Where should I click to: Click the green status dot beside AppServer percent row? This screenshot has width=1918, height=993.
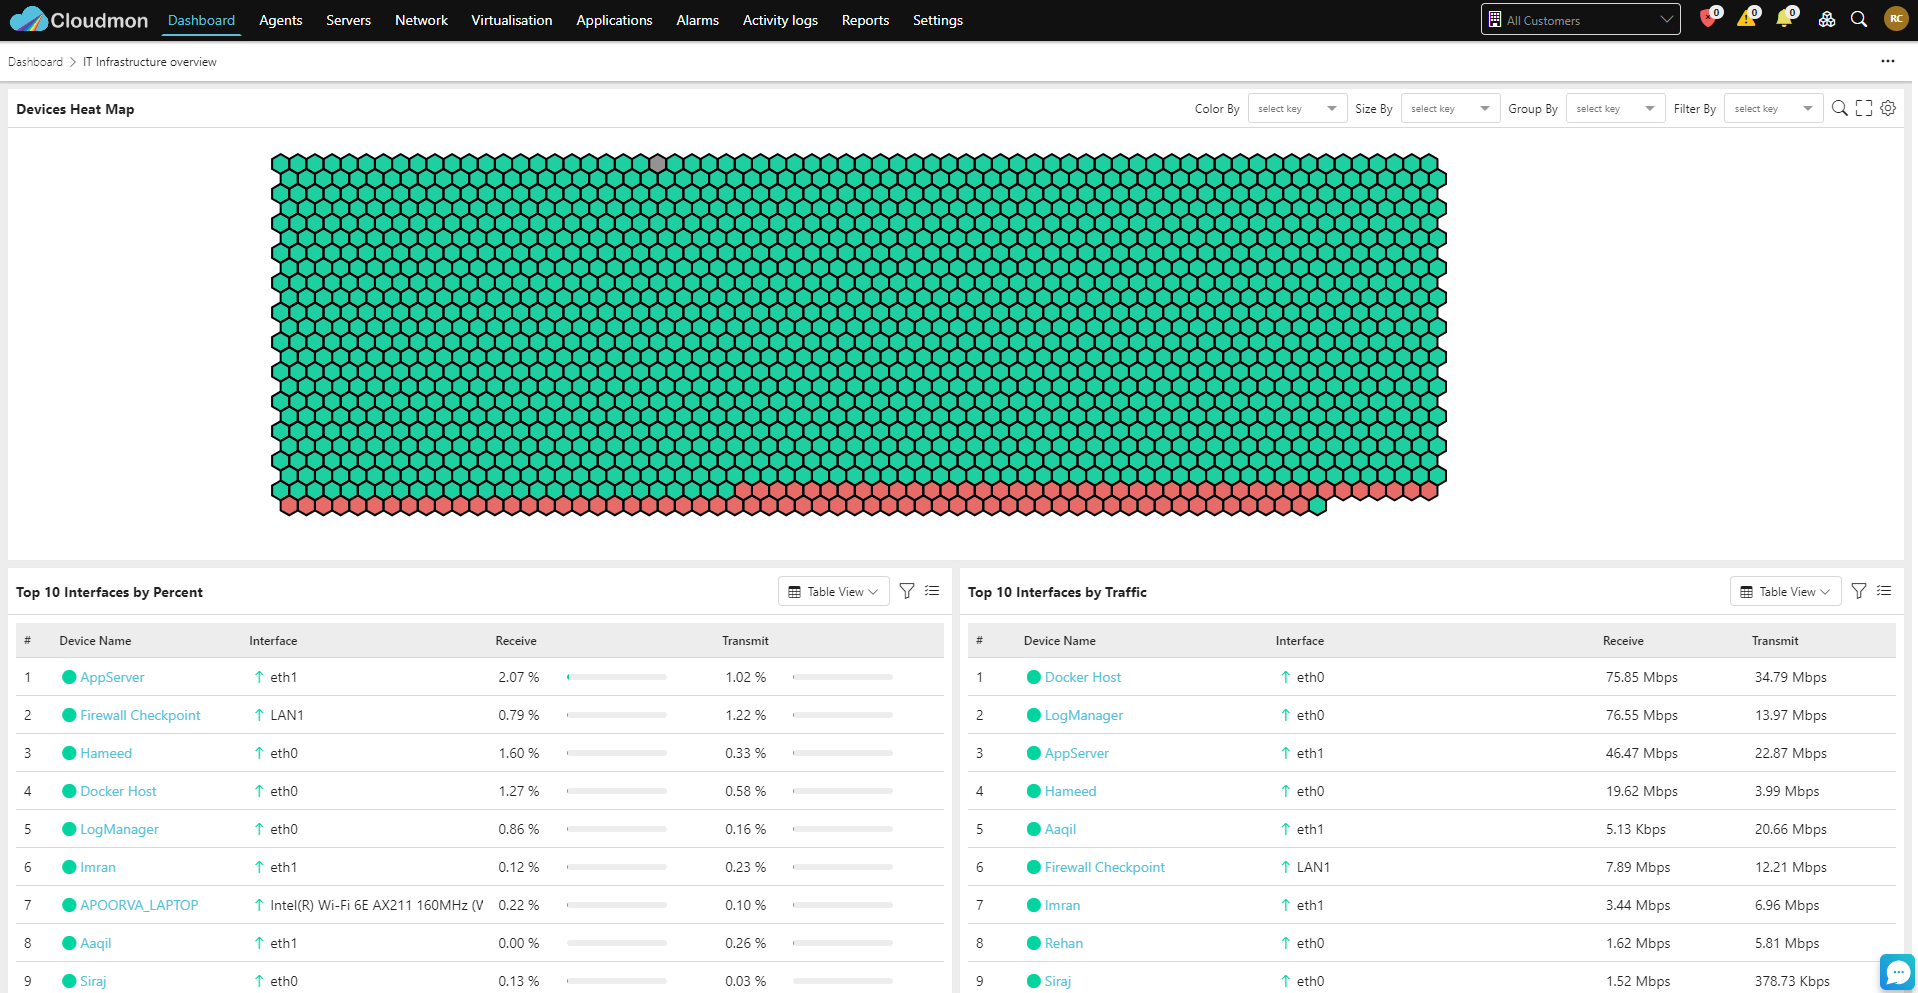[69, 677]
